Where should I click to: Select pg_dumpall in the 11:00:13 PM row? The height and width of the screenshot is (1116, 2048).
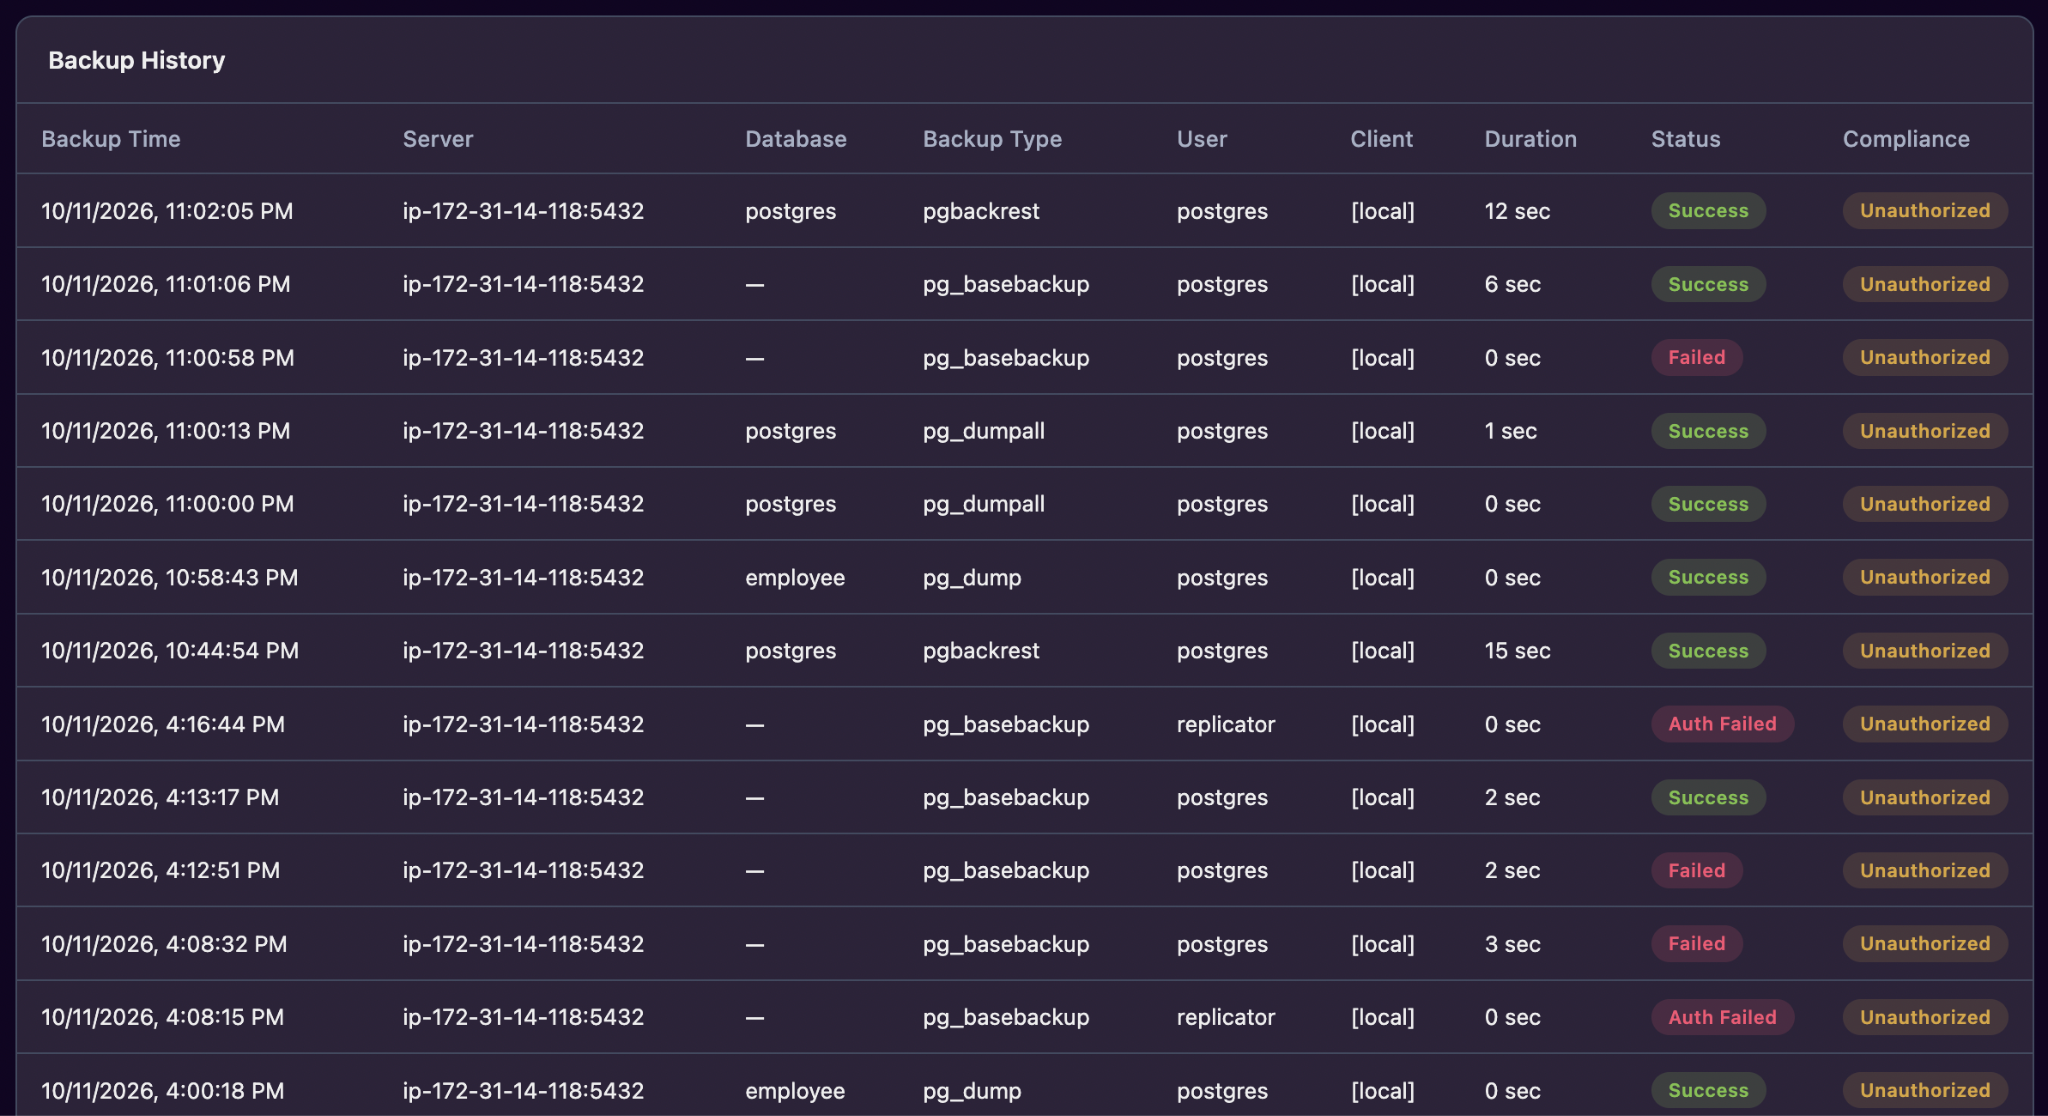coord(984,431)
